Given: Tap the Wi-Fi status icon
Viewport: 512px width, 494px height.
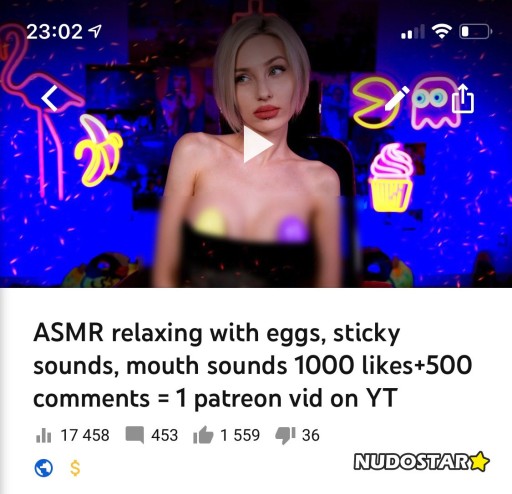Looking at the screenshot, I should coord(442,31).
